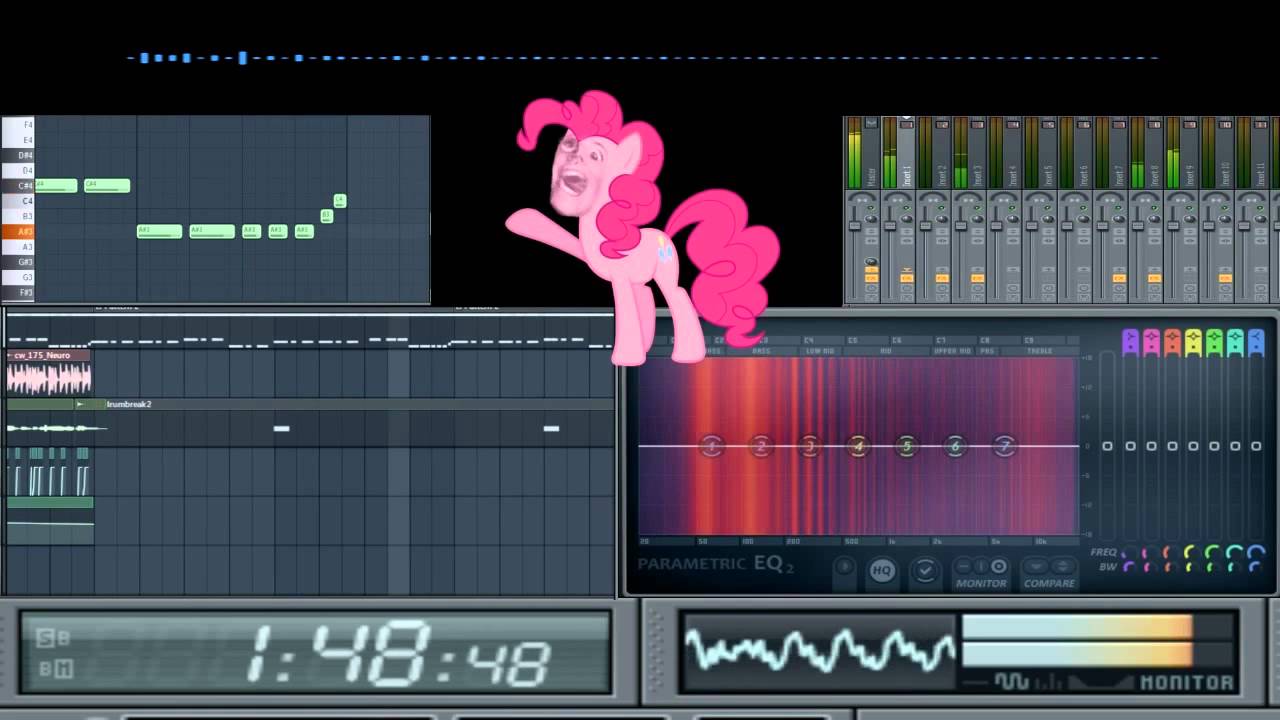This screenshot has height=720, width=1280.
Task: Open the EQ options arrow beside HQ
Action: 845,568
